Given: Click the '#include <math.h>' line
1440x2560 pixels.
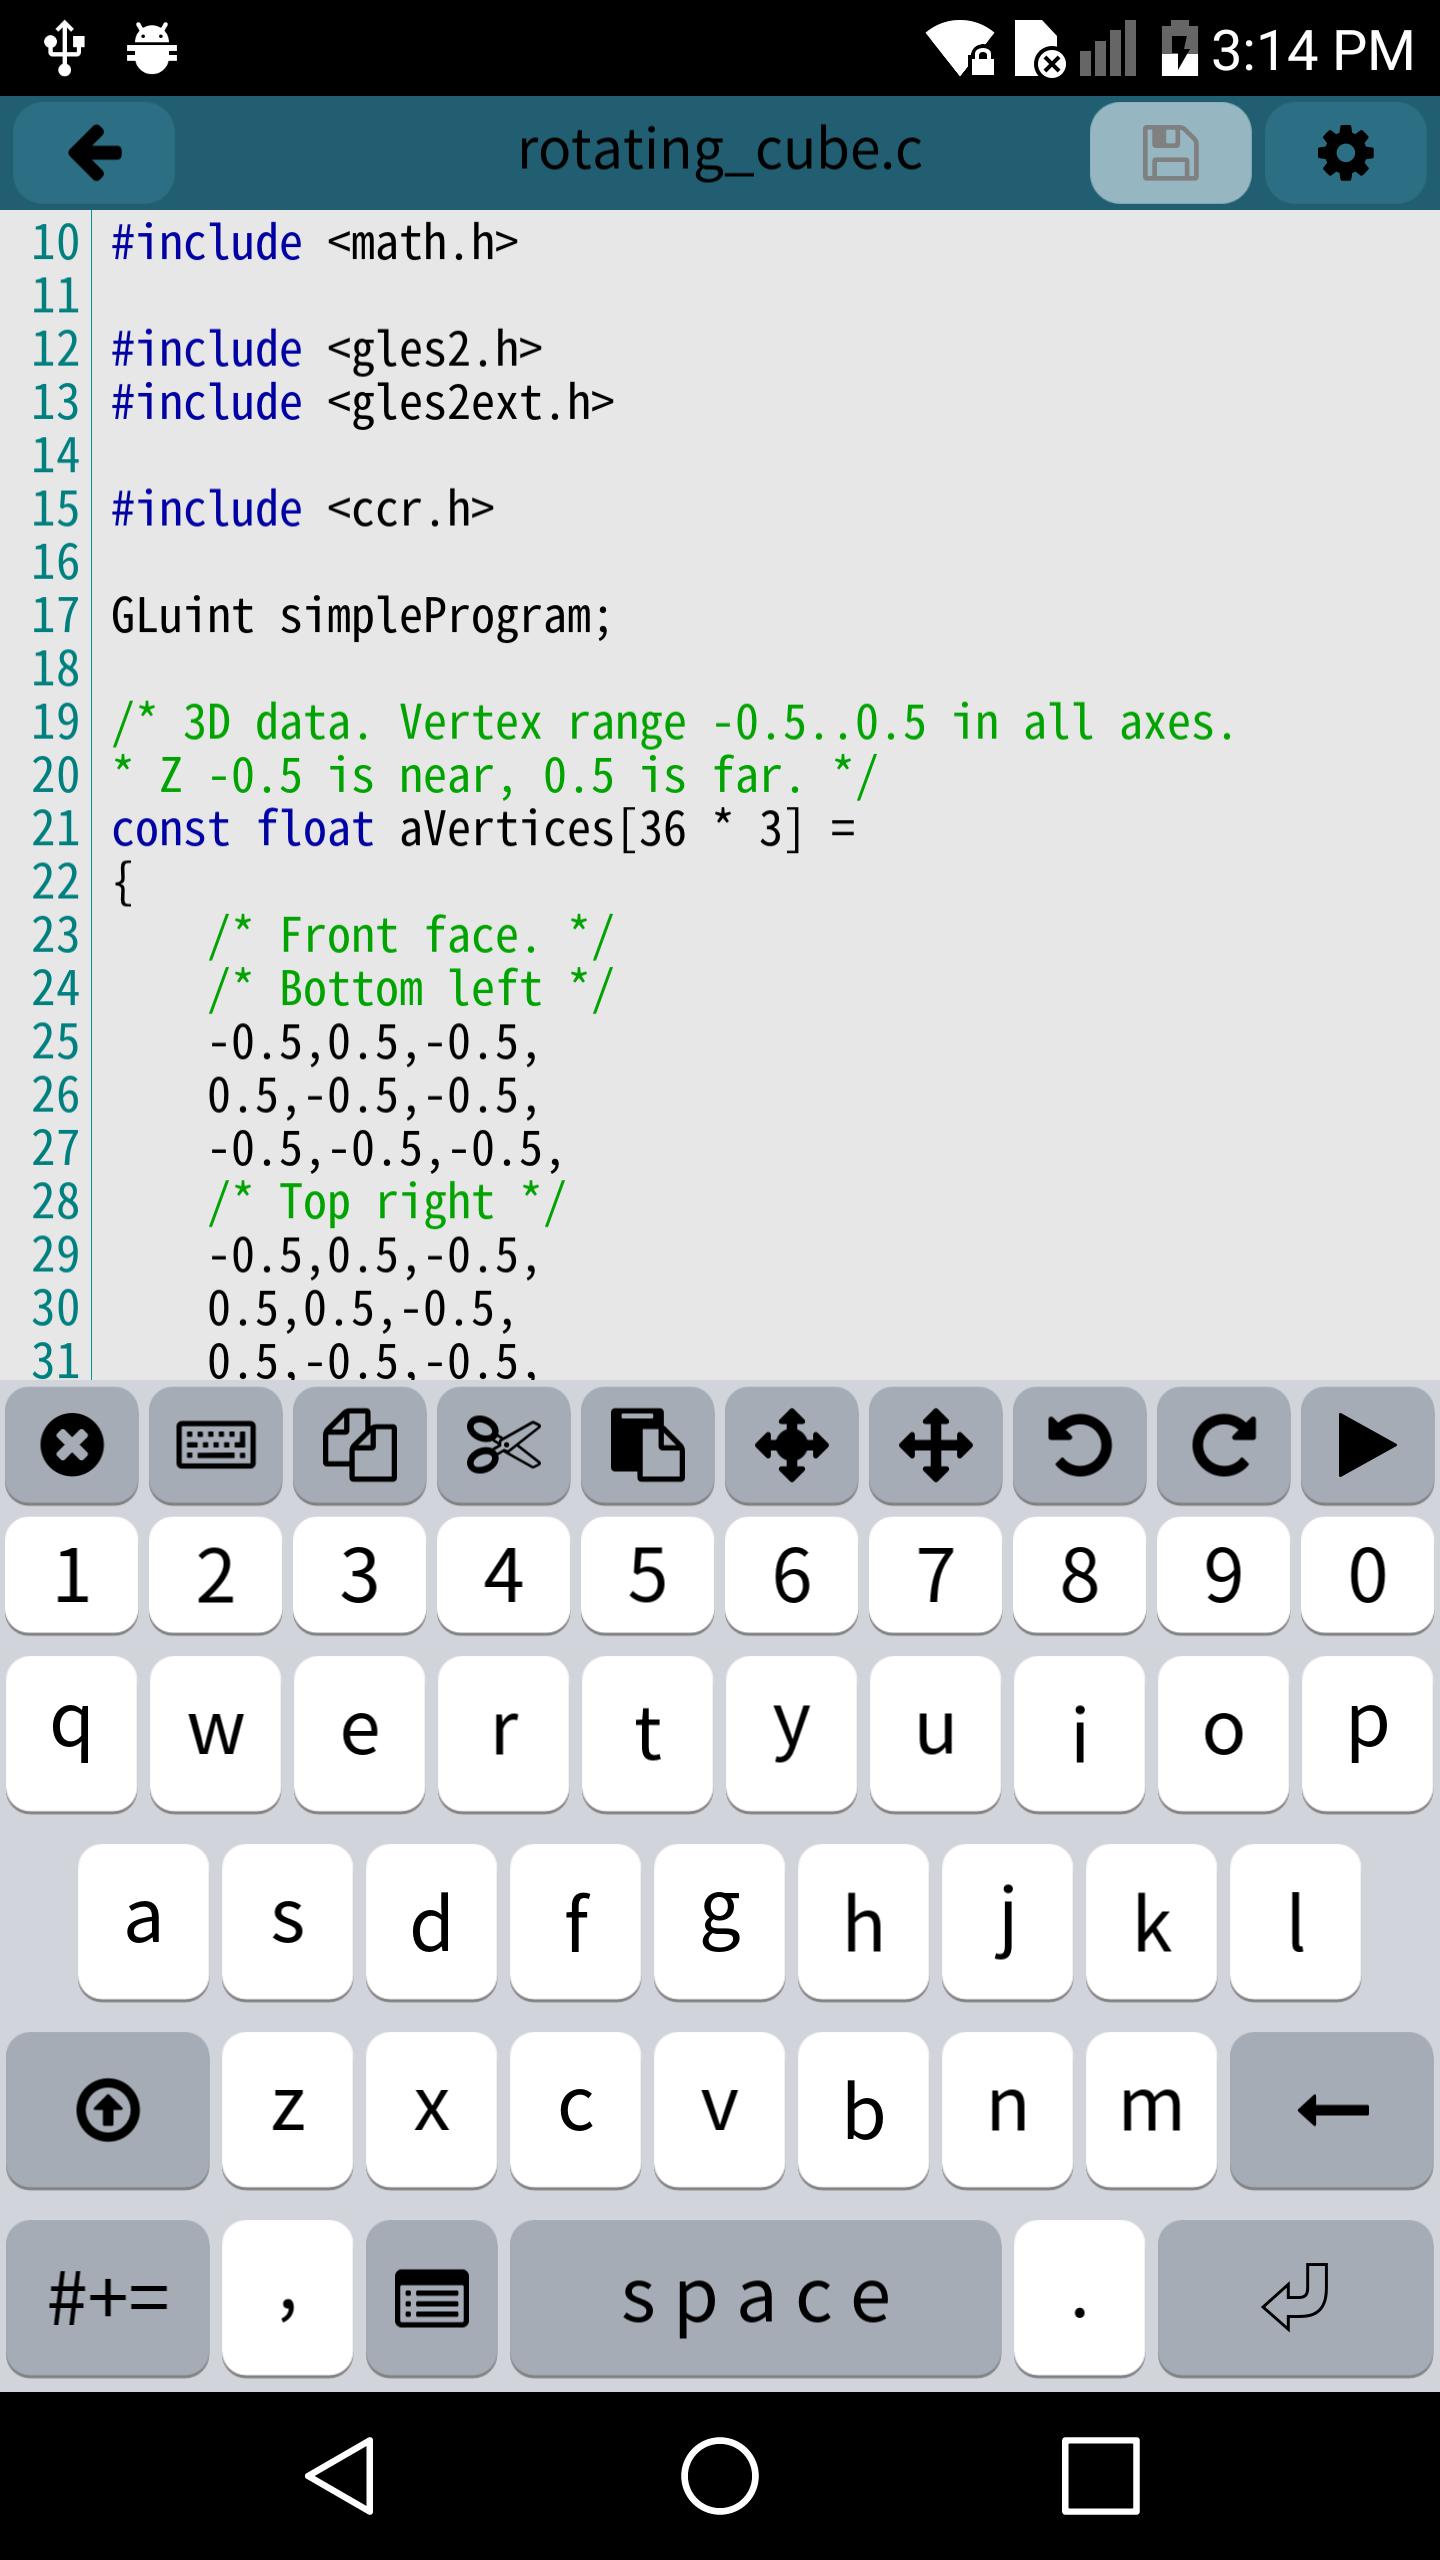Looking at the screenshot, I should point(314,243).
